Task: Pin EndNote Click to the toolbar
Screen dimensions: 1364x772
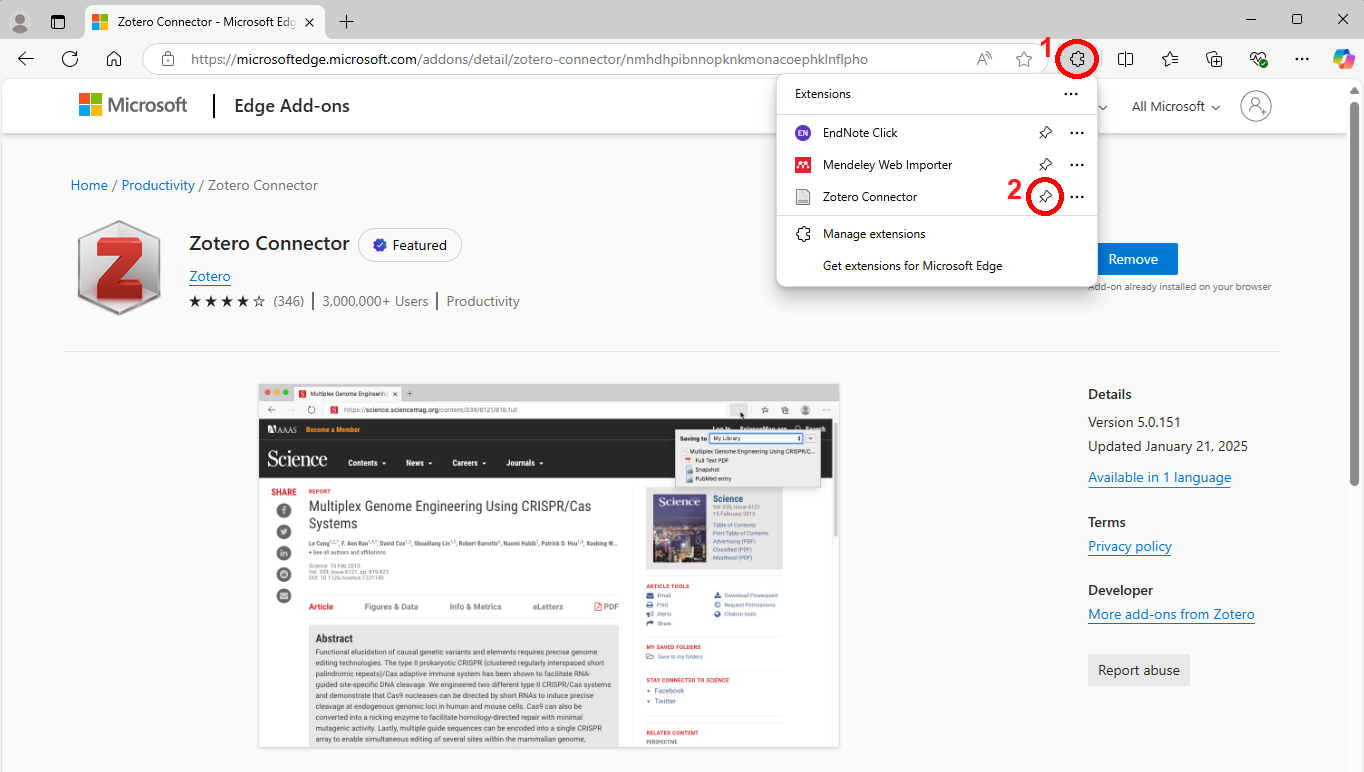Action: 1044,133
